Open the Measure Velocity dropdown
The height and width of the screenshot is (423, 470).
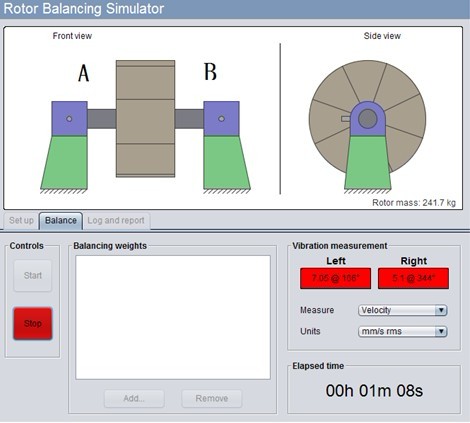(402, 310)
